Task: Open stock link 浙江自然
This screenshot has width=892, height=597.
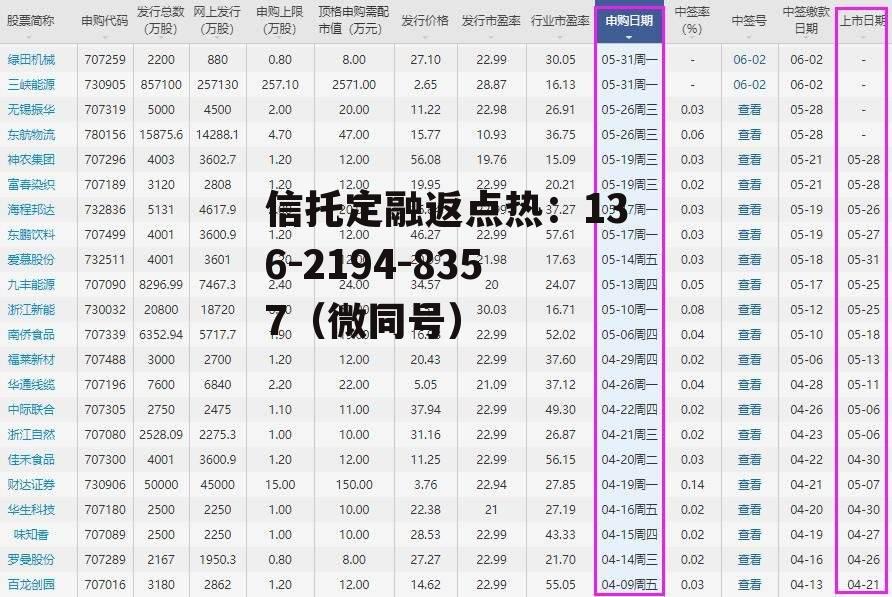Action: [31, 434]
